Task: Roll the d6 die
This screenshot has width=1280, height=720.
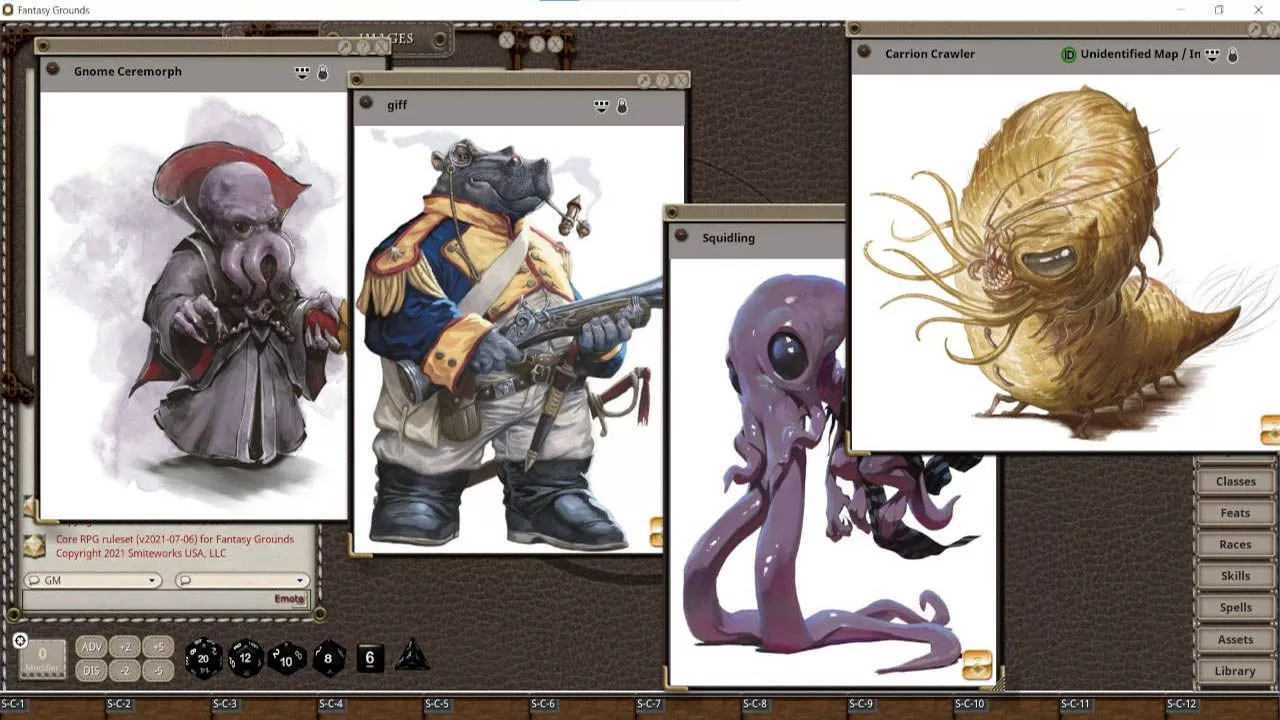Action: pos(370,658)
